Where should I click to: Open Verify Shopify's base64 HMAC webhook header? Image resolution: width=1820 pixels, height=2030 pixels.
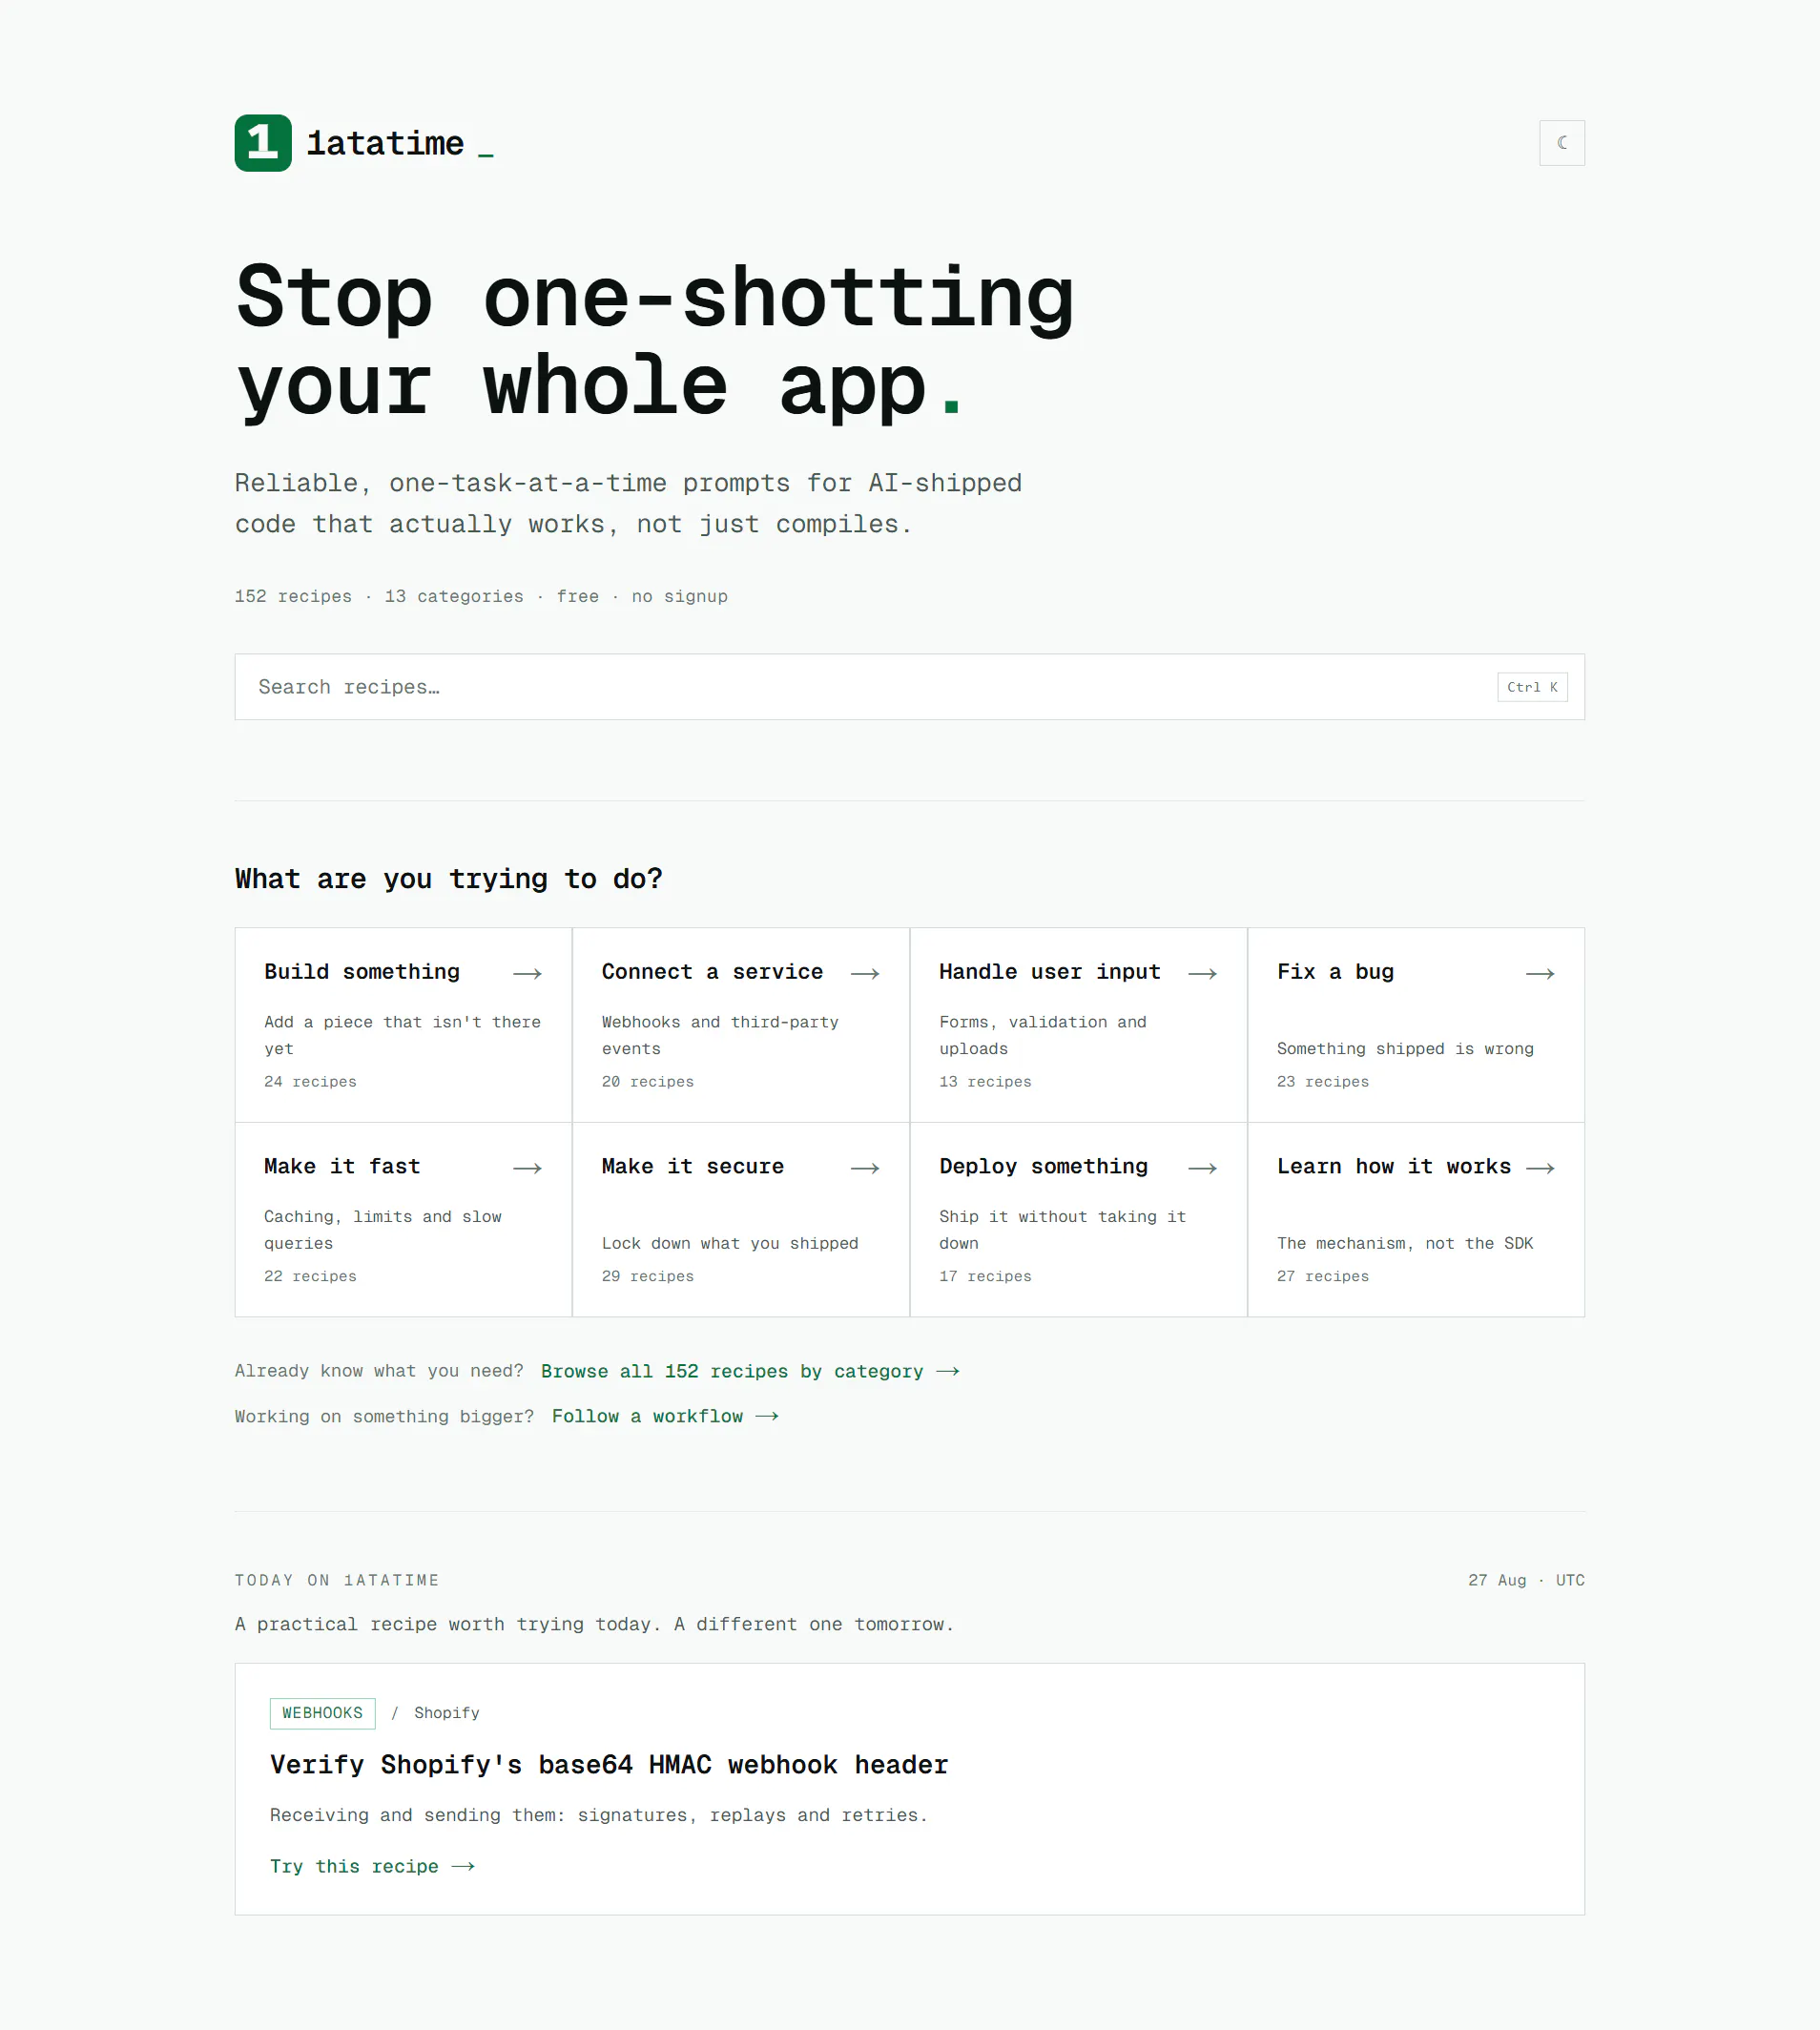(x=609, y=1765)
